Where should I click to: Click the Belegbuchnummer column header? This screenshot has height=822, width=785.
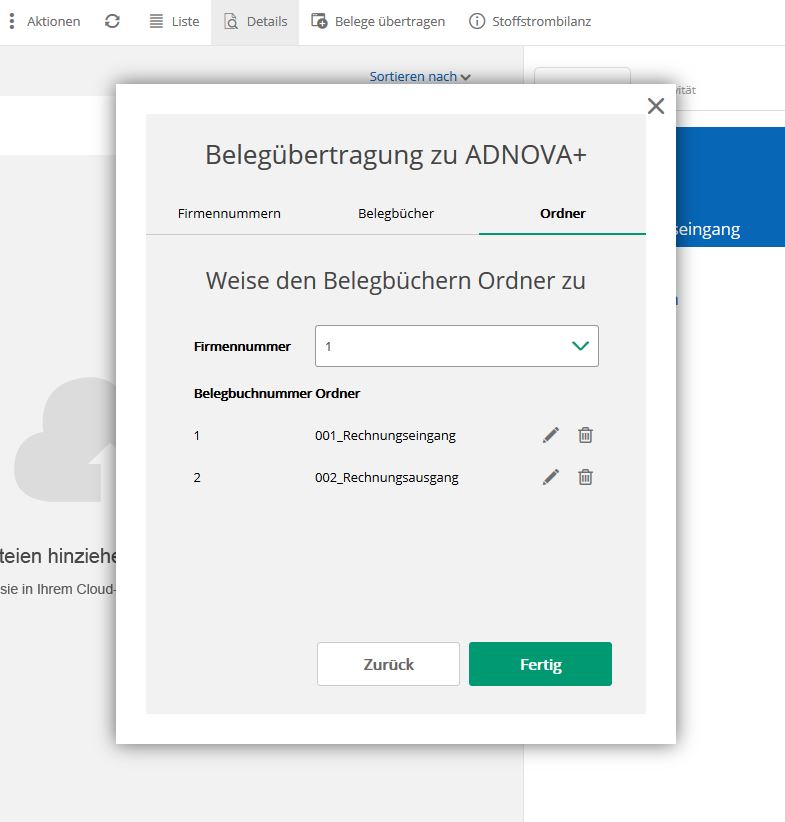point(253,393)
